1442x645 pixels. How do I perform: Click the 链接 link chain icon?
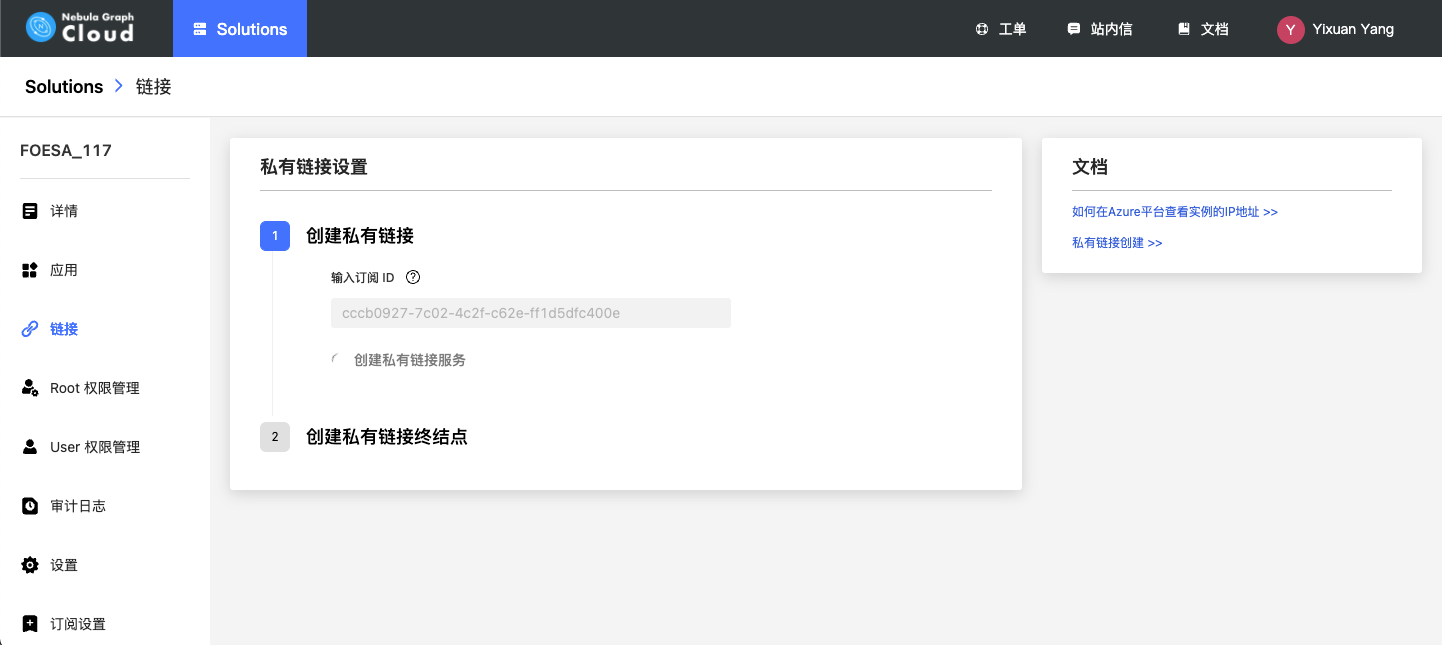[x=30, y=329]
